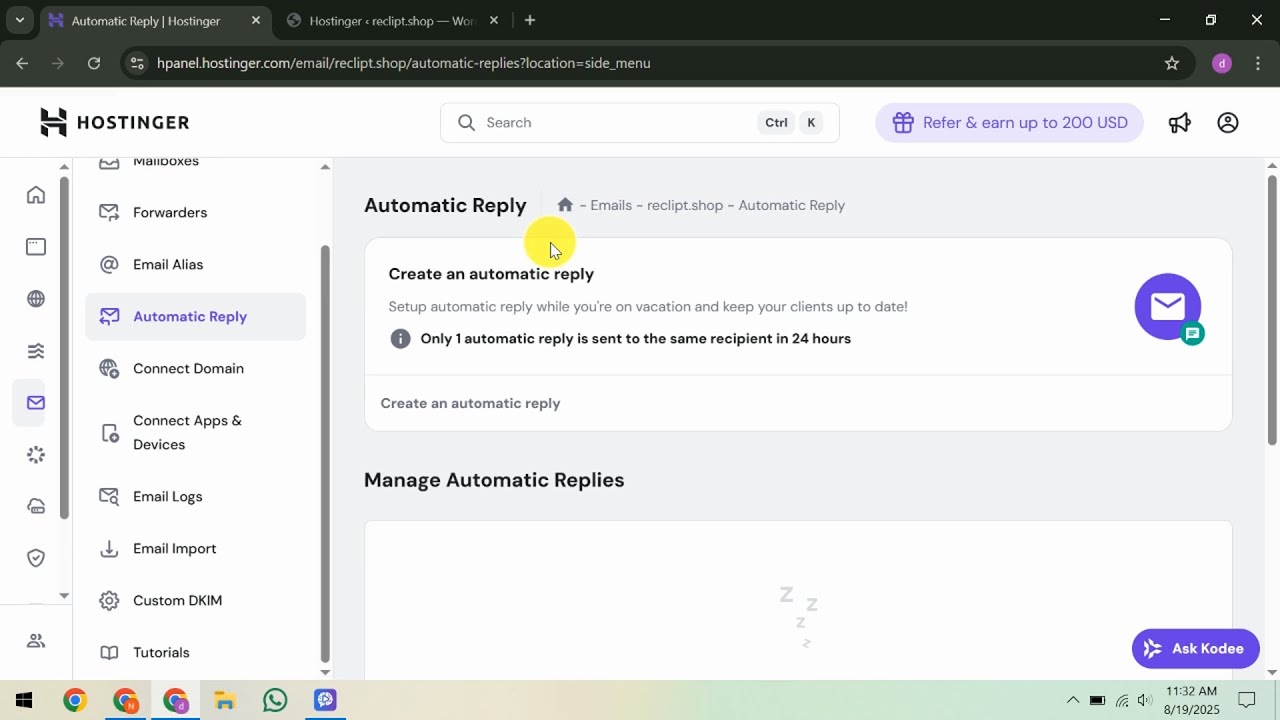Viewport: 1280px width, 720px height.
Task: Switch to the Automatic Reply | Hostinger tab
Action: point(155,20)
